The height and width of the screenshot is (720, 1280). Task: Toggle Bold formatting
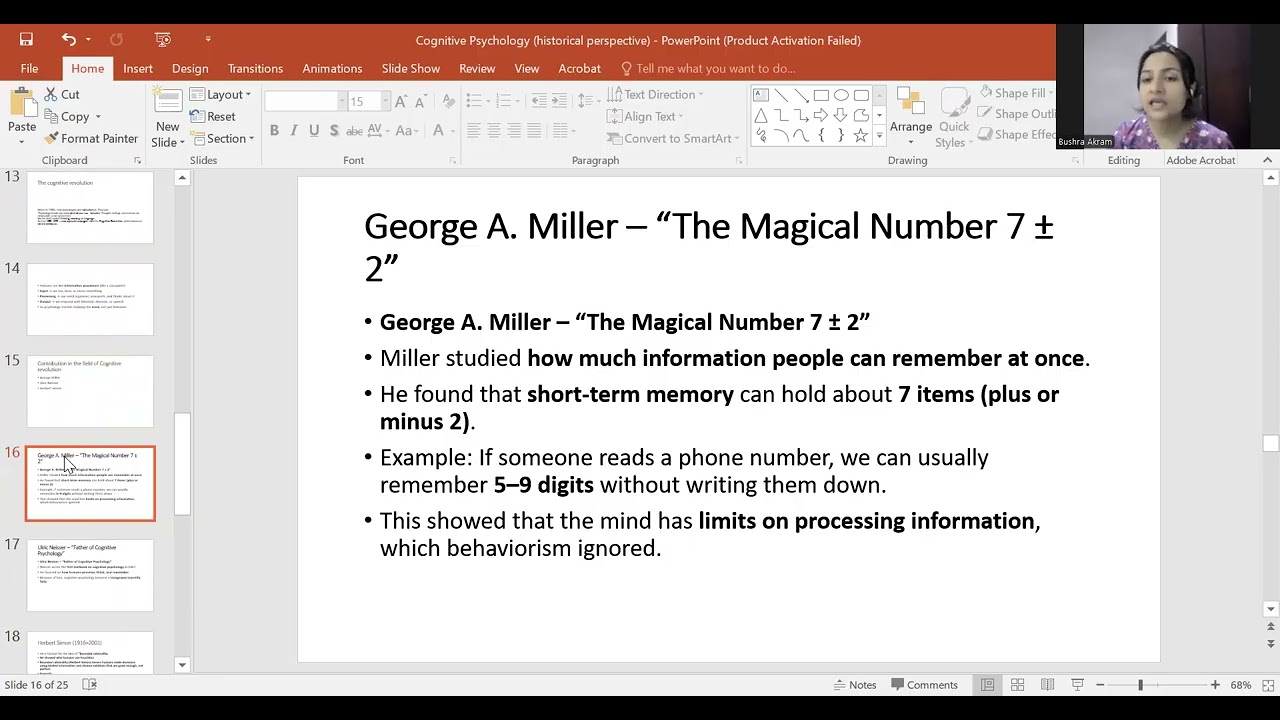tap(274, 130)
